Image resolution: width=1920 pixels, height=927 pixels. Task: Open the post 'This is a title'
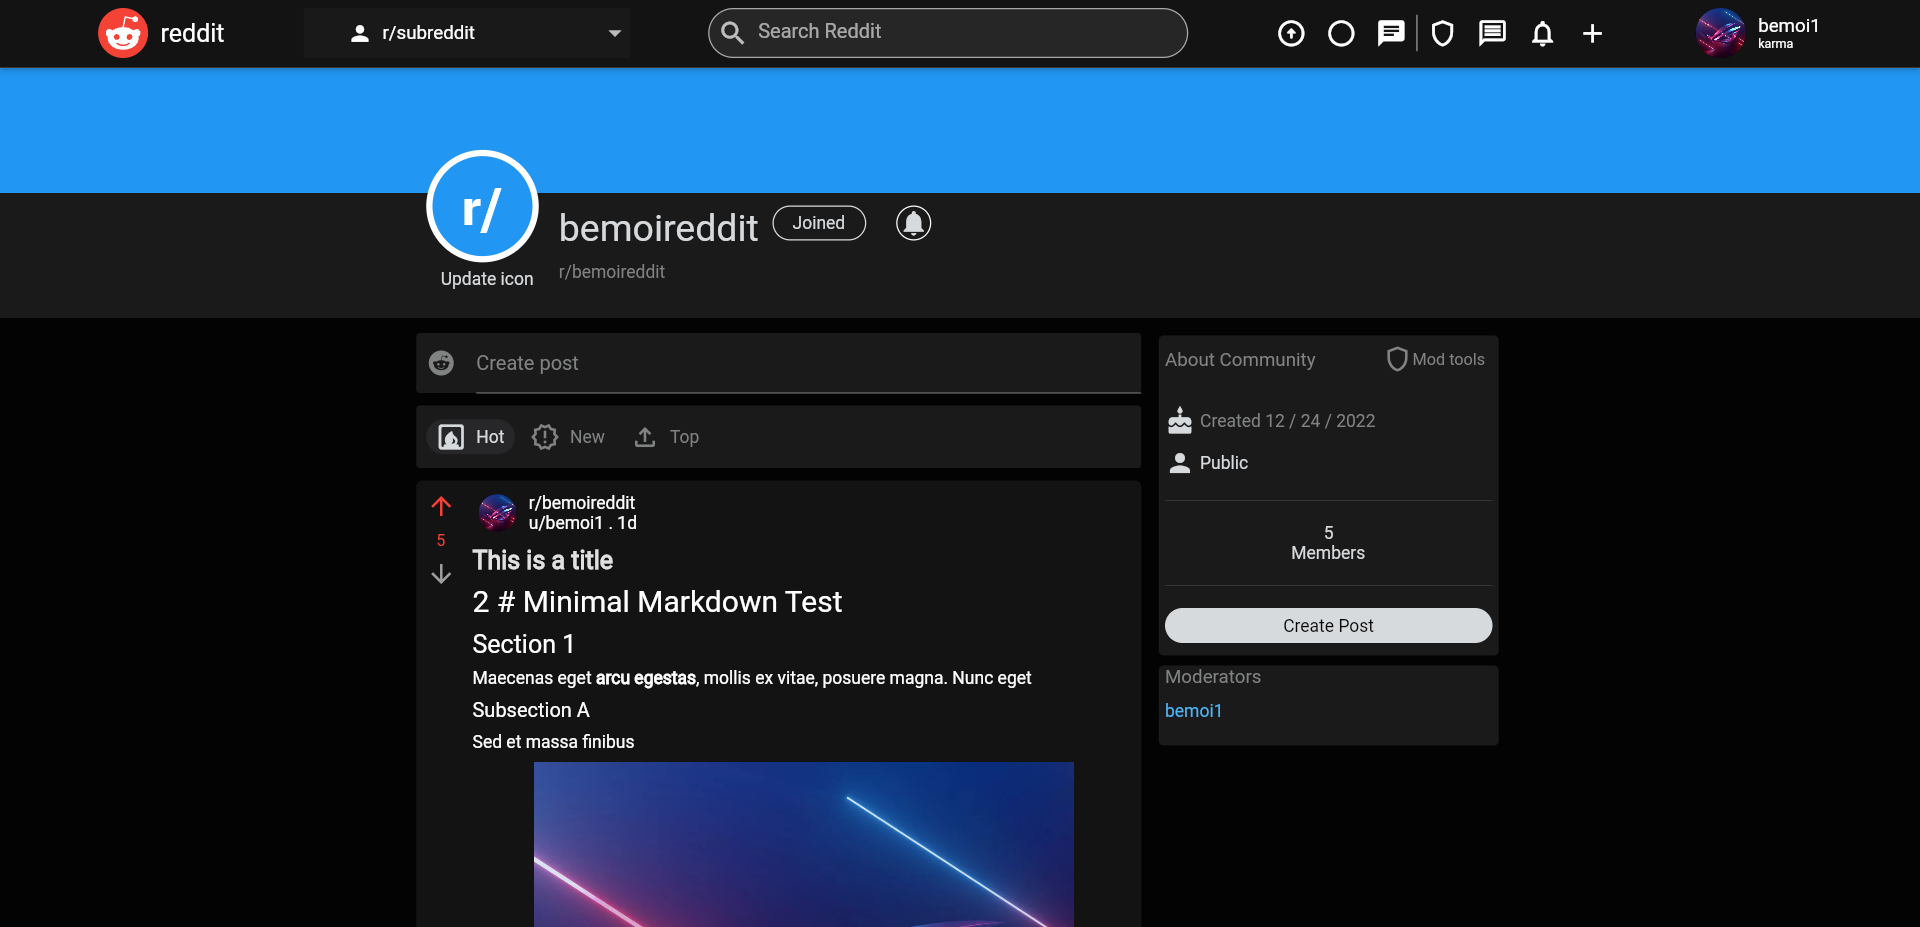coord(543,560)
